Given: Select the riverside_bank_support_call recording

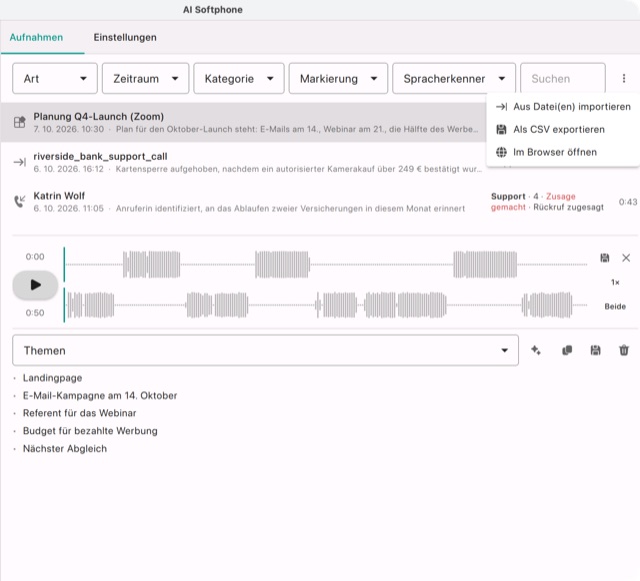Looking at the screenshot, I should [x=243, y=162].
